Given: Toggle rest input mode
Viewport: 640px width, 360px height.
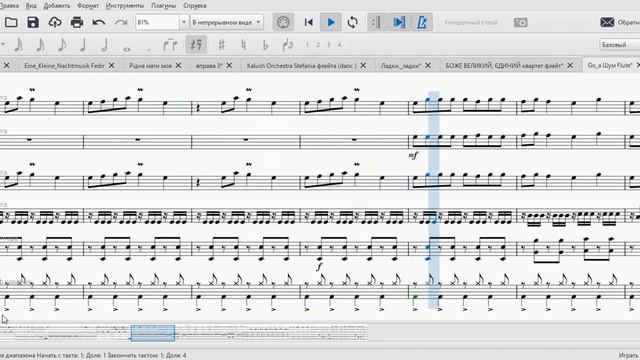Looking at the screenshot, I should pyautogui.click(x=196, y=45).
